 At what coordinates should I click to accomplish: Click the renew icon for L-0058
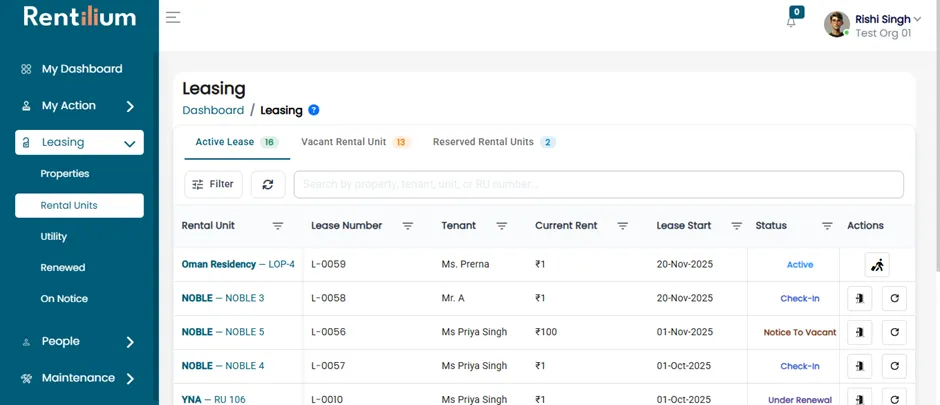[894, 298]
